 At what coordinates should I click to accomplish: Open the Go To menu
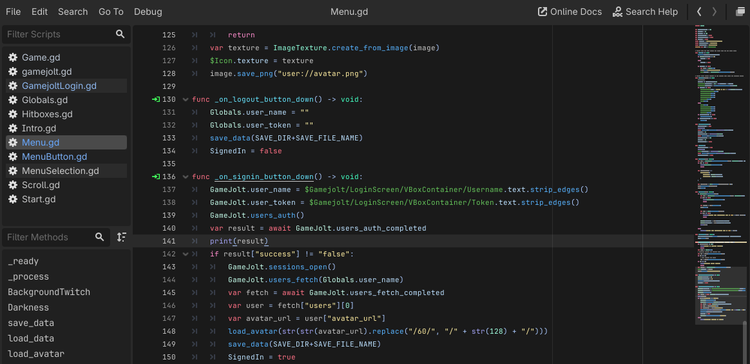[x=111, y=12]
